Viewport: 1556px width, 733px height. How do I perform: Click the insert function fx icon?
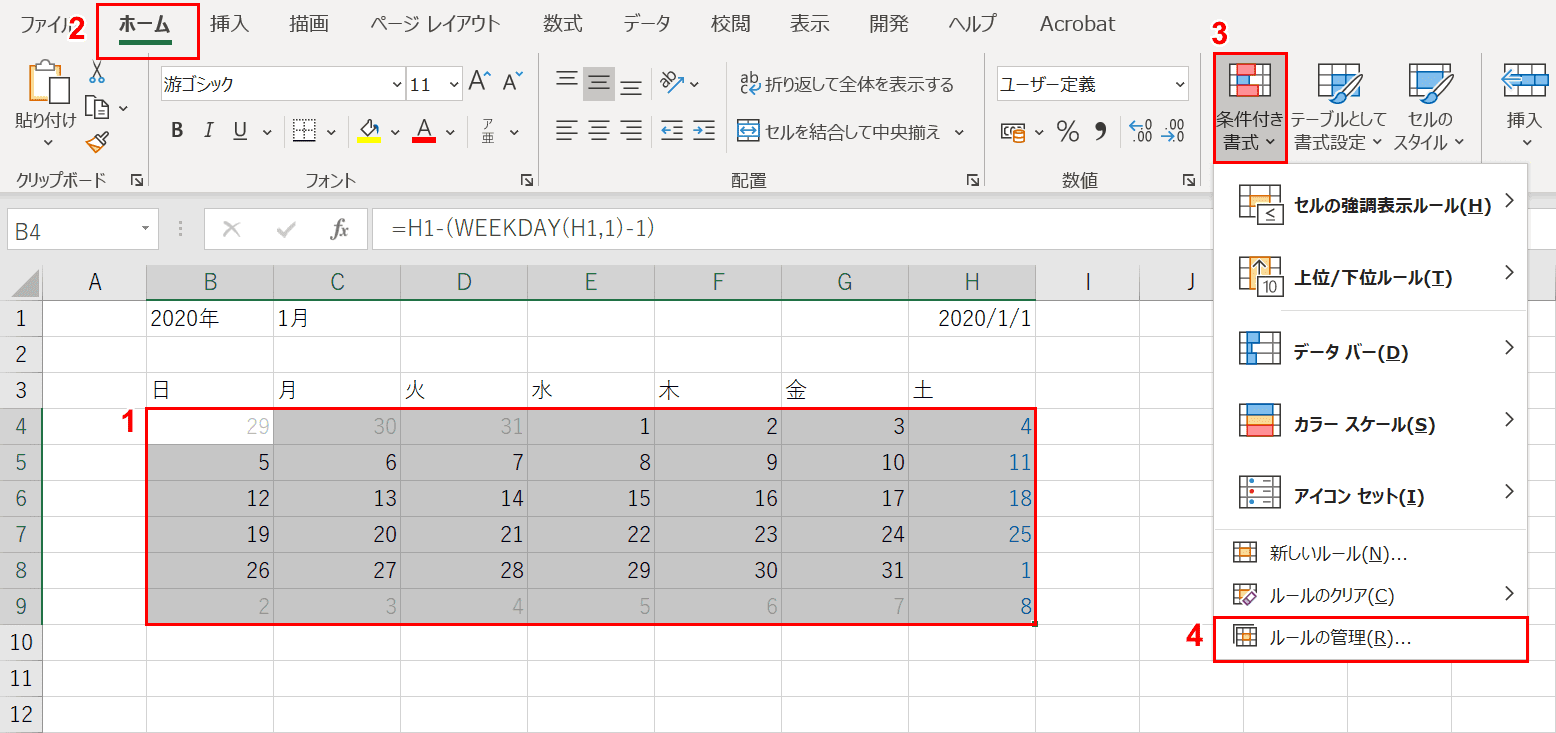(x=339, y=230)
